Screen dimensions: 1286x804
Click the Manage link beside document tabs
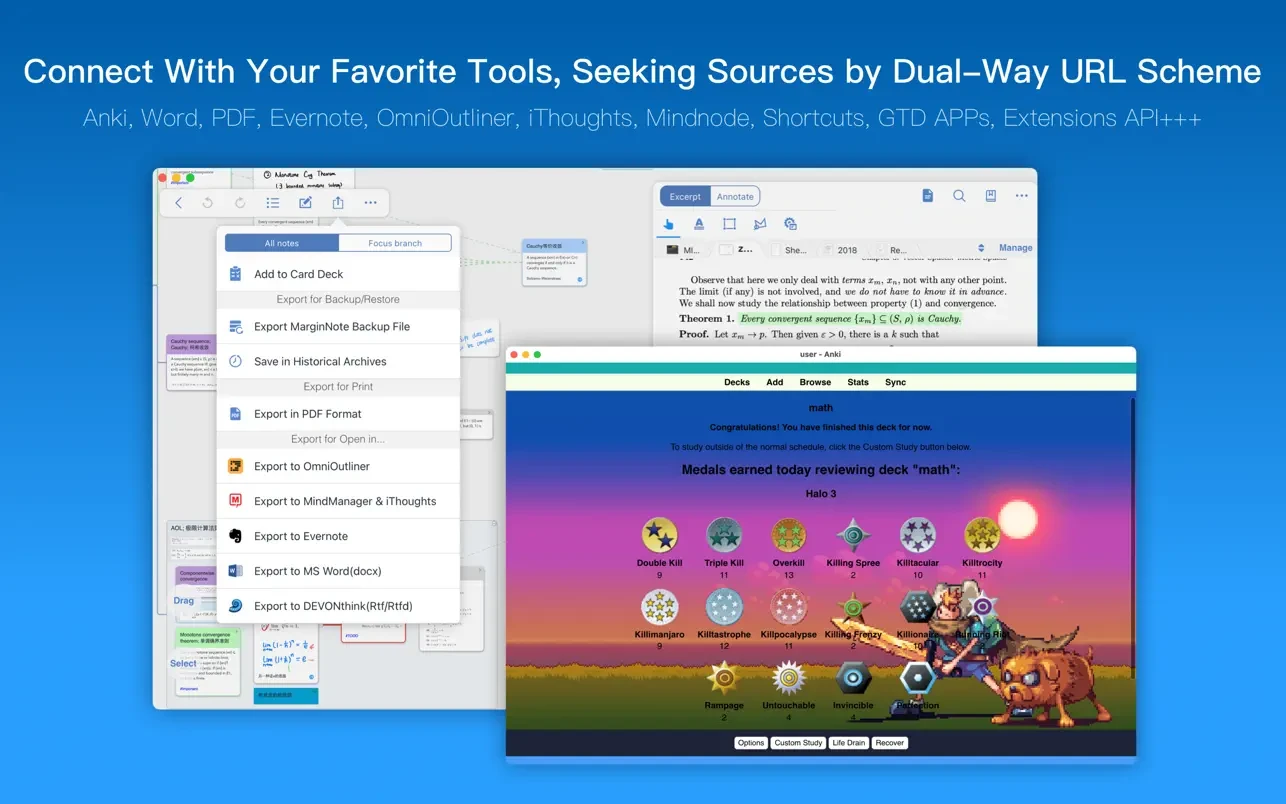tap(1015, 248)
